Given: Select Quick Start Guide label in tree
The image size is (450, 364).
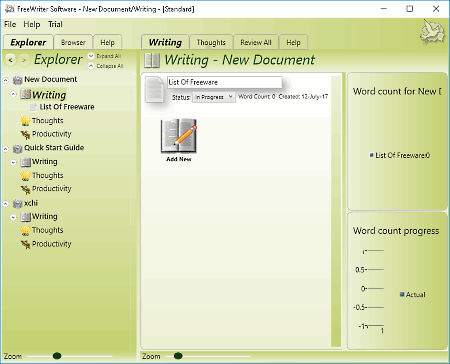Looking at the screenshot, I should pyautogui.click(x=54, y=148).
